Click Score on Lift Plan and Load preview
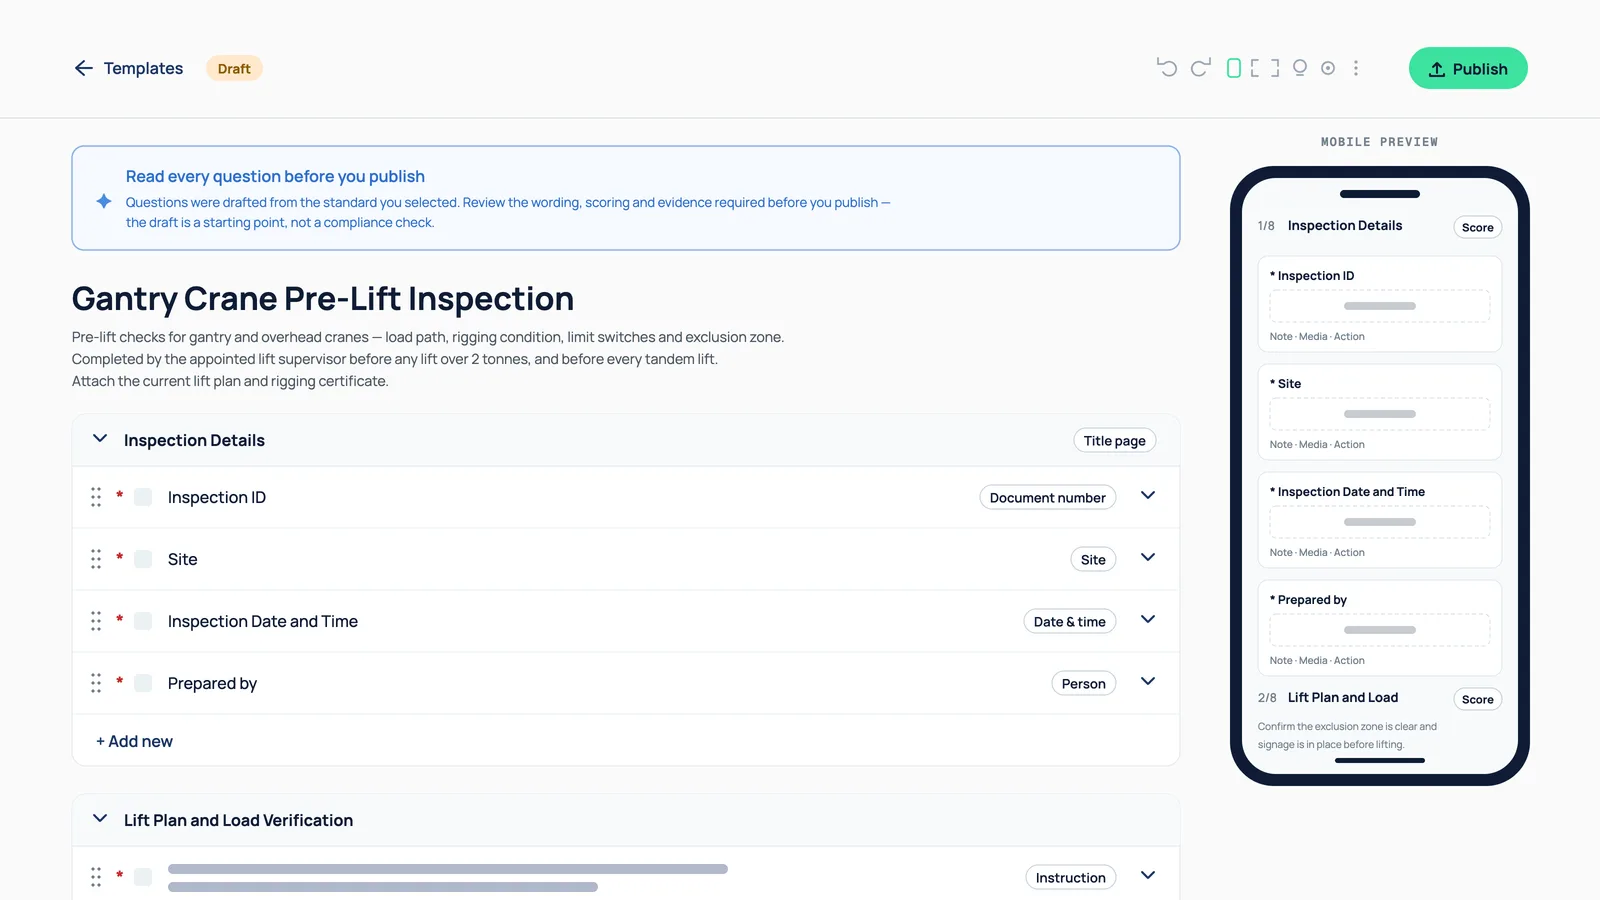This screenshot has height=900, width=1600. [1477, 699]
